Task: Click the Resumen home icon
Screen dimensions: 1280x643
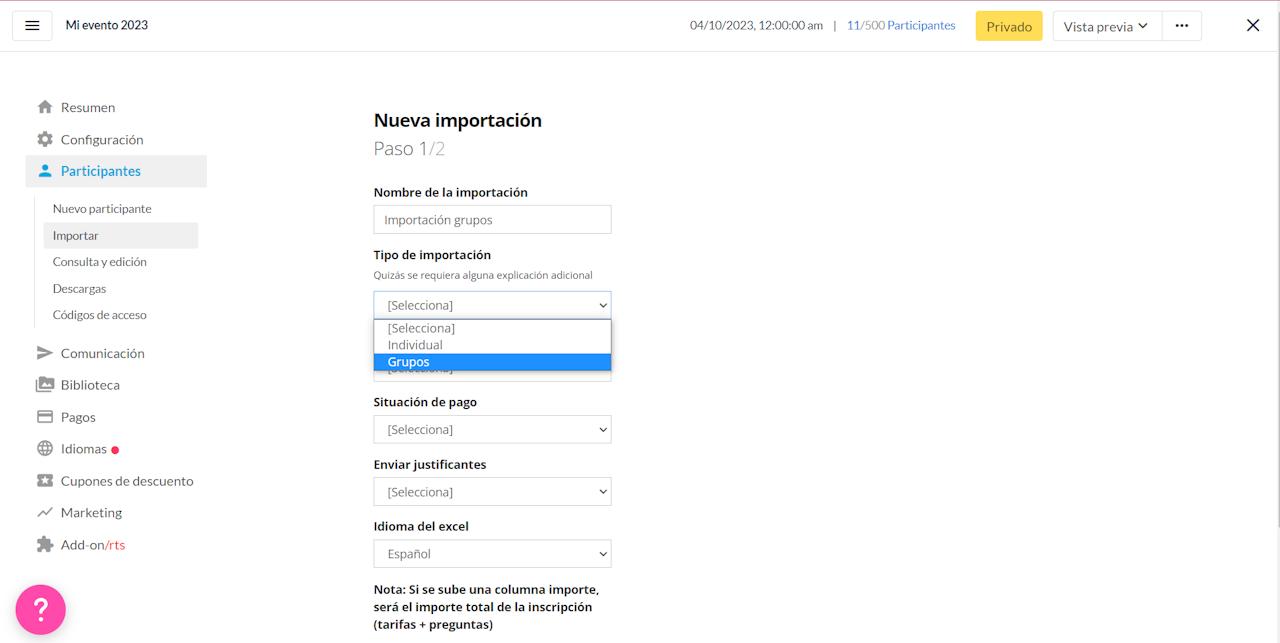Action: tap(45, 107)
